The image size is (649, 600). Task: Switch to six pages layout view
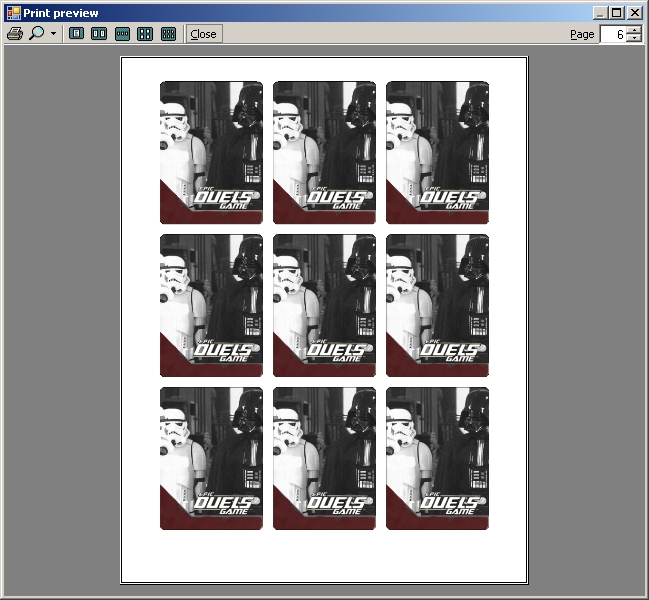tap(168, 34)
